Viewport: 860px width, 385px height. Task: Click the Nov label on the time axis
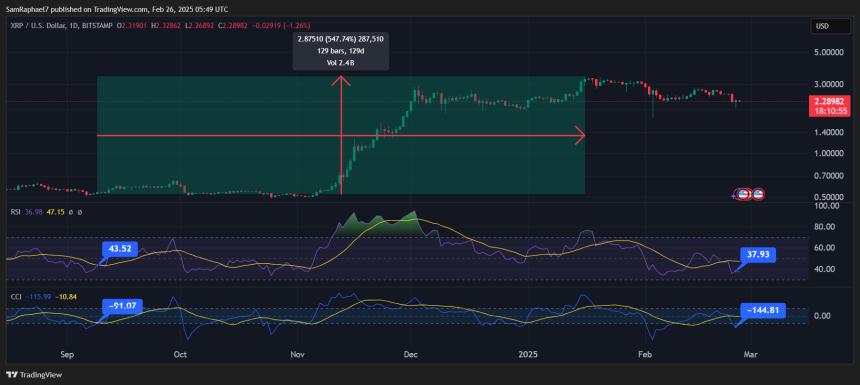[297, 354]
